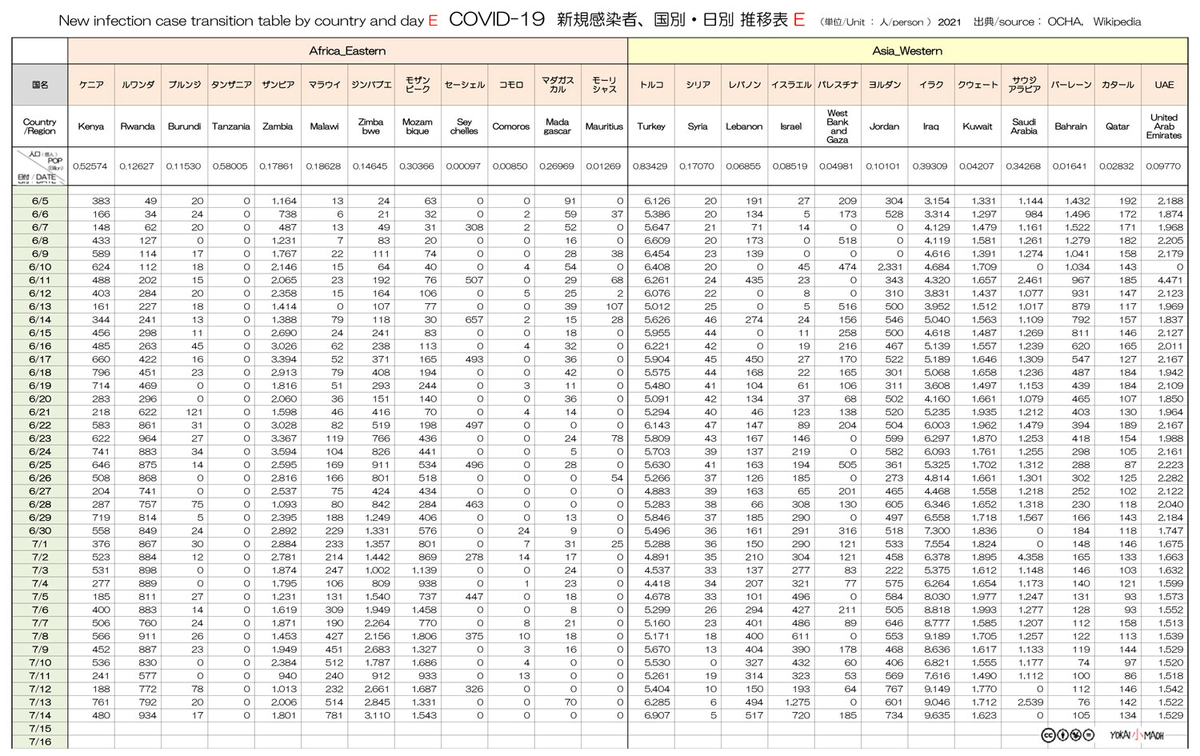
Task: Click UAE population value 0.09770
Action: [x=1165, y=167]
